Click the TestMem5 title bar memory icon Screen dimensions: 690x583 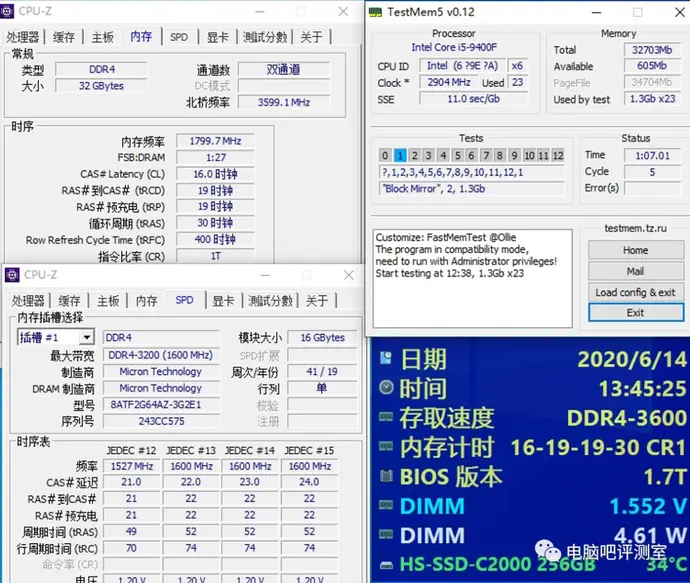(x=375, y=12)
